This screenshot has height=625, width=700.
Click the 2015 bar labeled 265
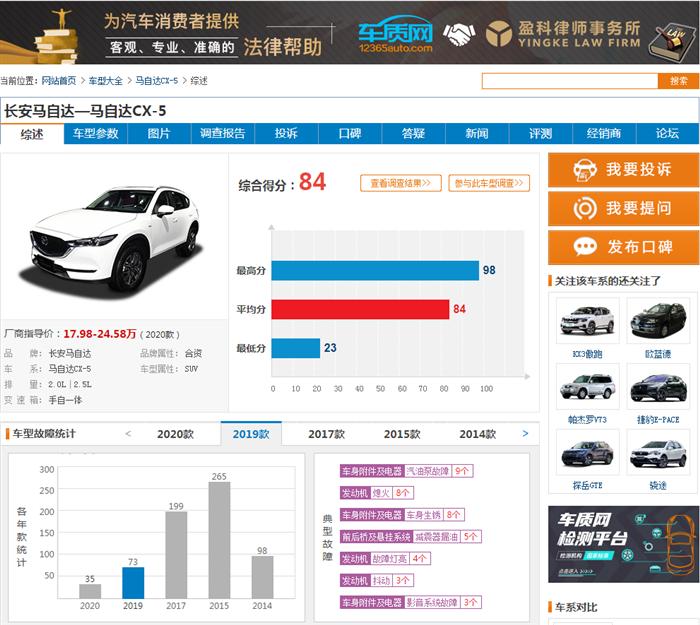coord(219,540)
